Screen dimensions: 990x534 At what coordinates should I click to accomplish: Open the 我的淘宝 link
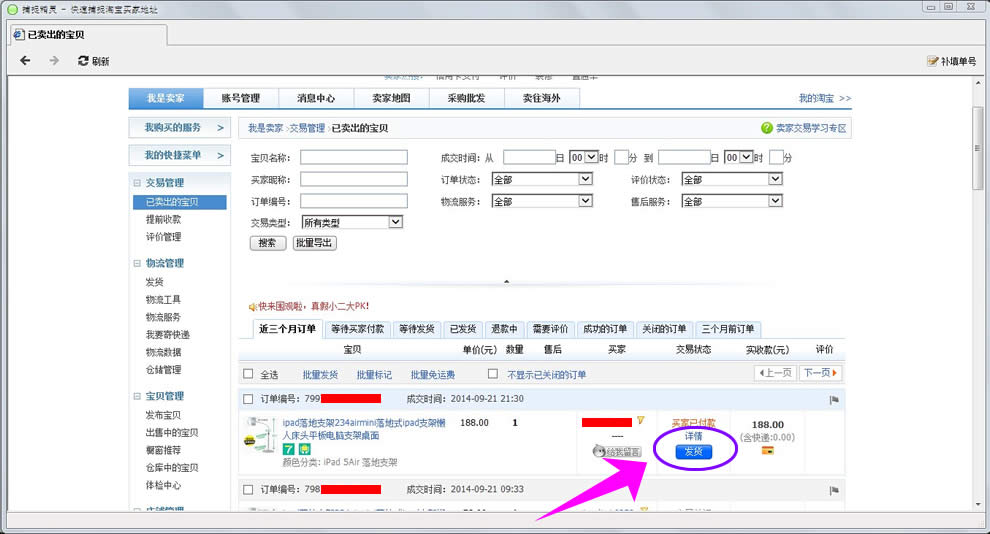[825, 98]
